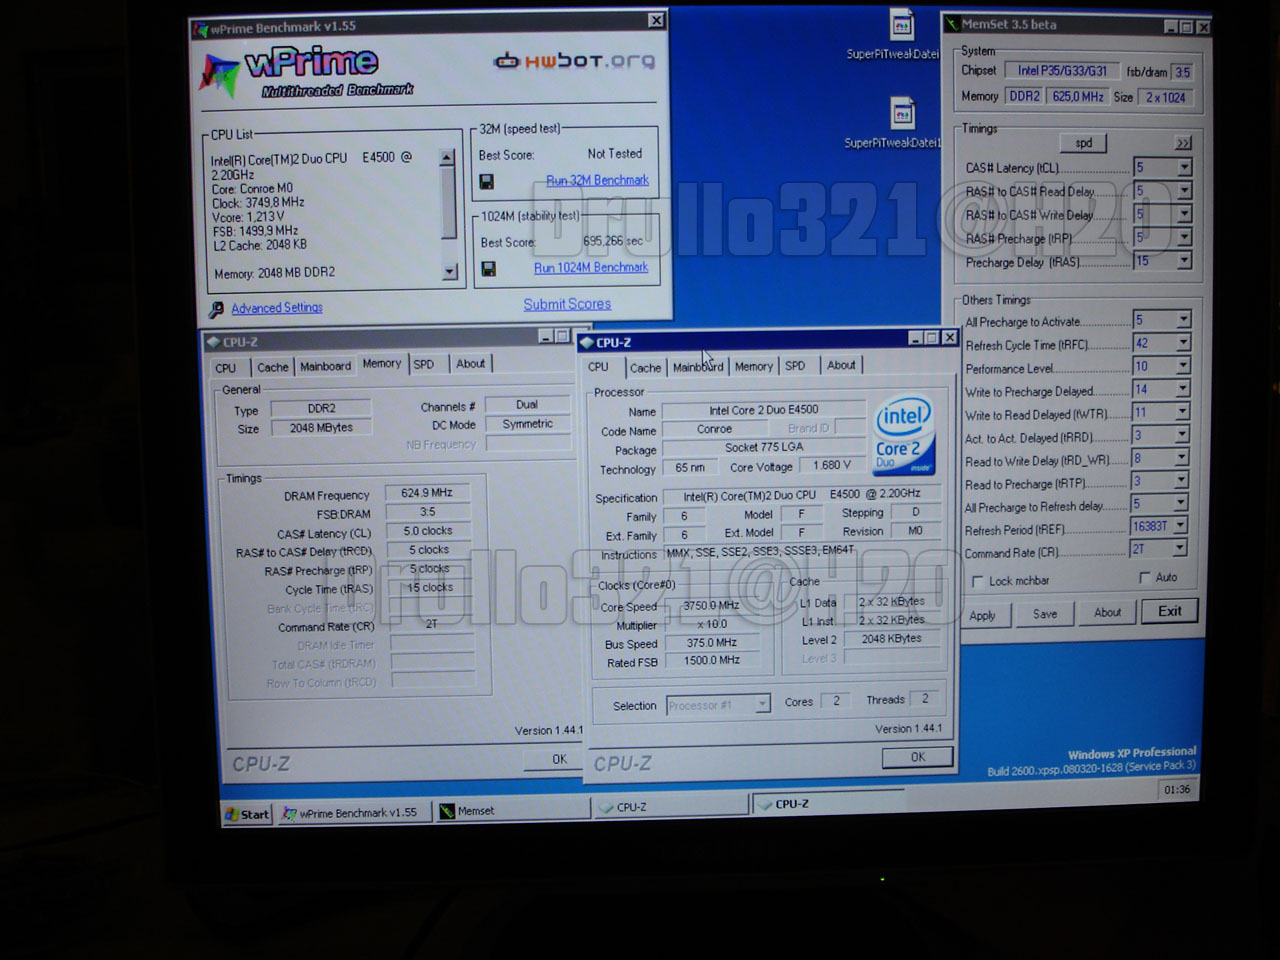
Task: Open the Refresh Cycle Time (tRFC) dropdown
Action: pyautogui.click(x=1183, y=343)
